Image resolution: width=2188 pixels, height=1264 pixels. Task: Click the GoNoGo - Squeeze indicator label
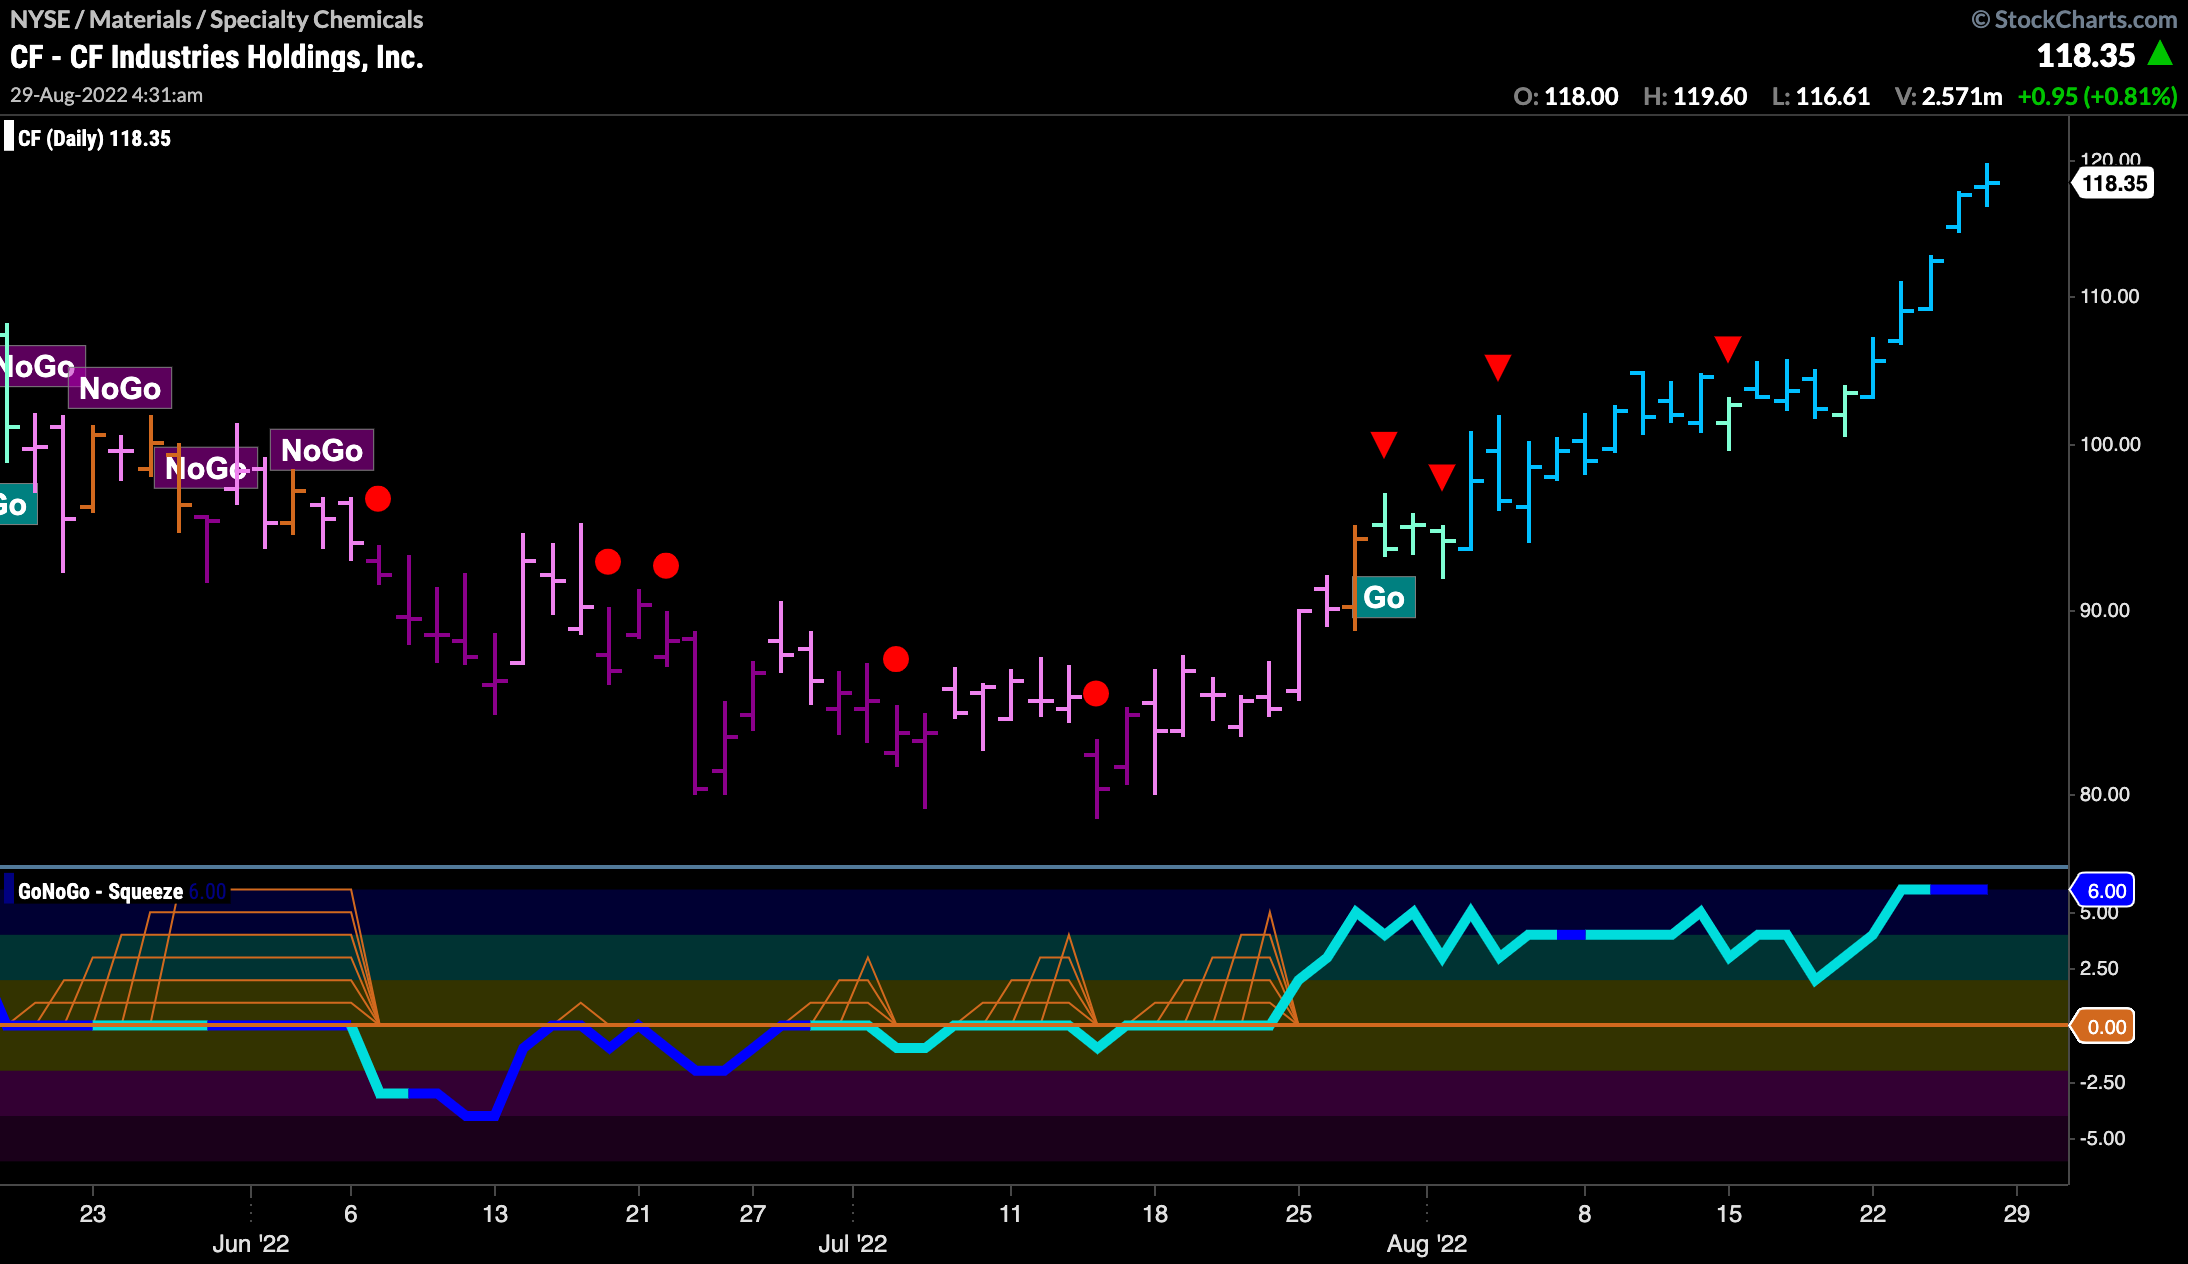click(x=100, y=891)
